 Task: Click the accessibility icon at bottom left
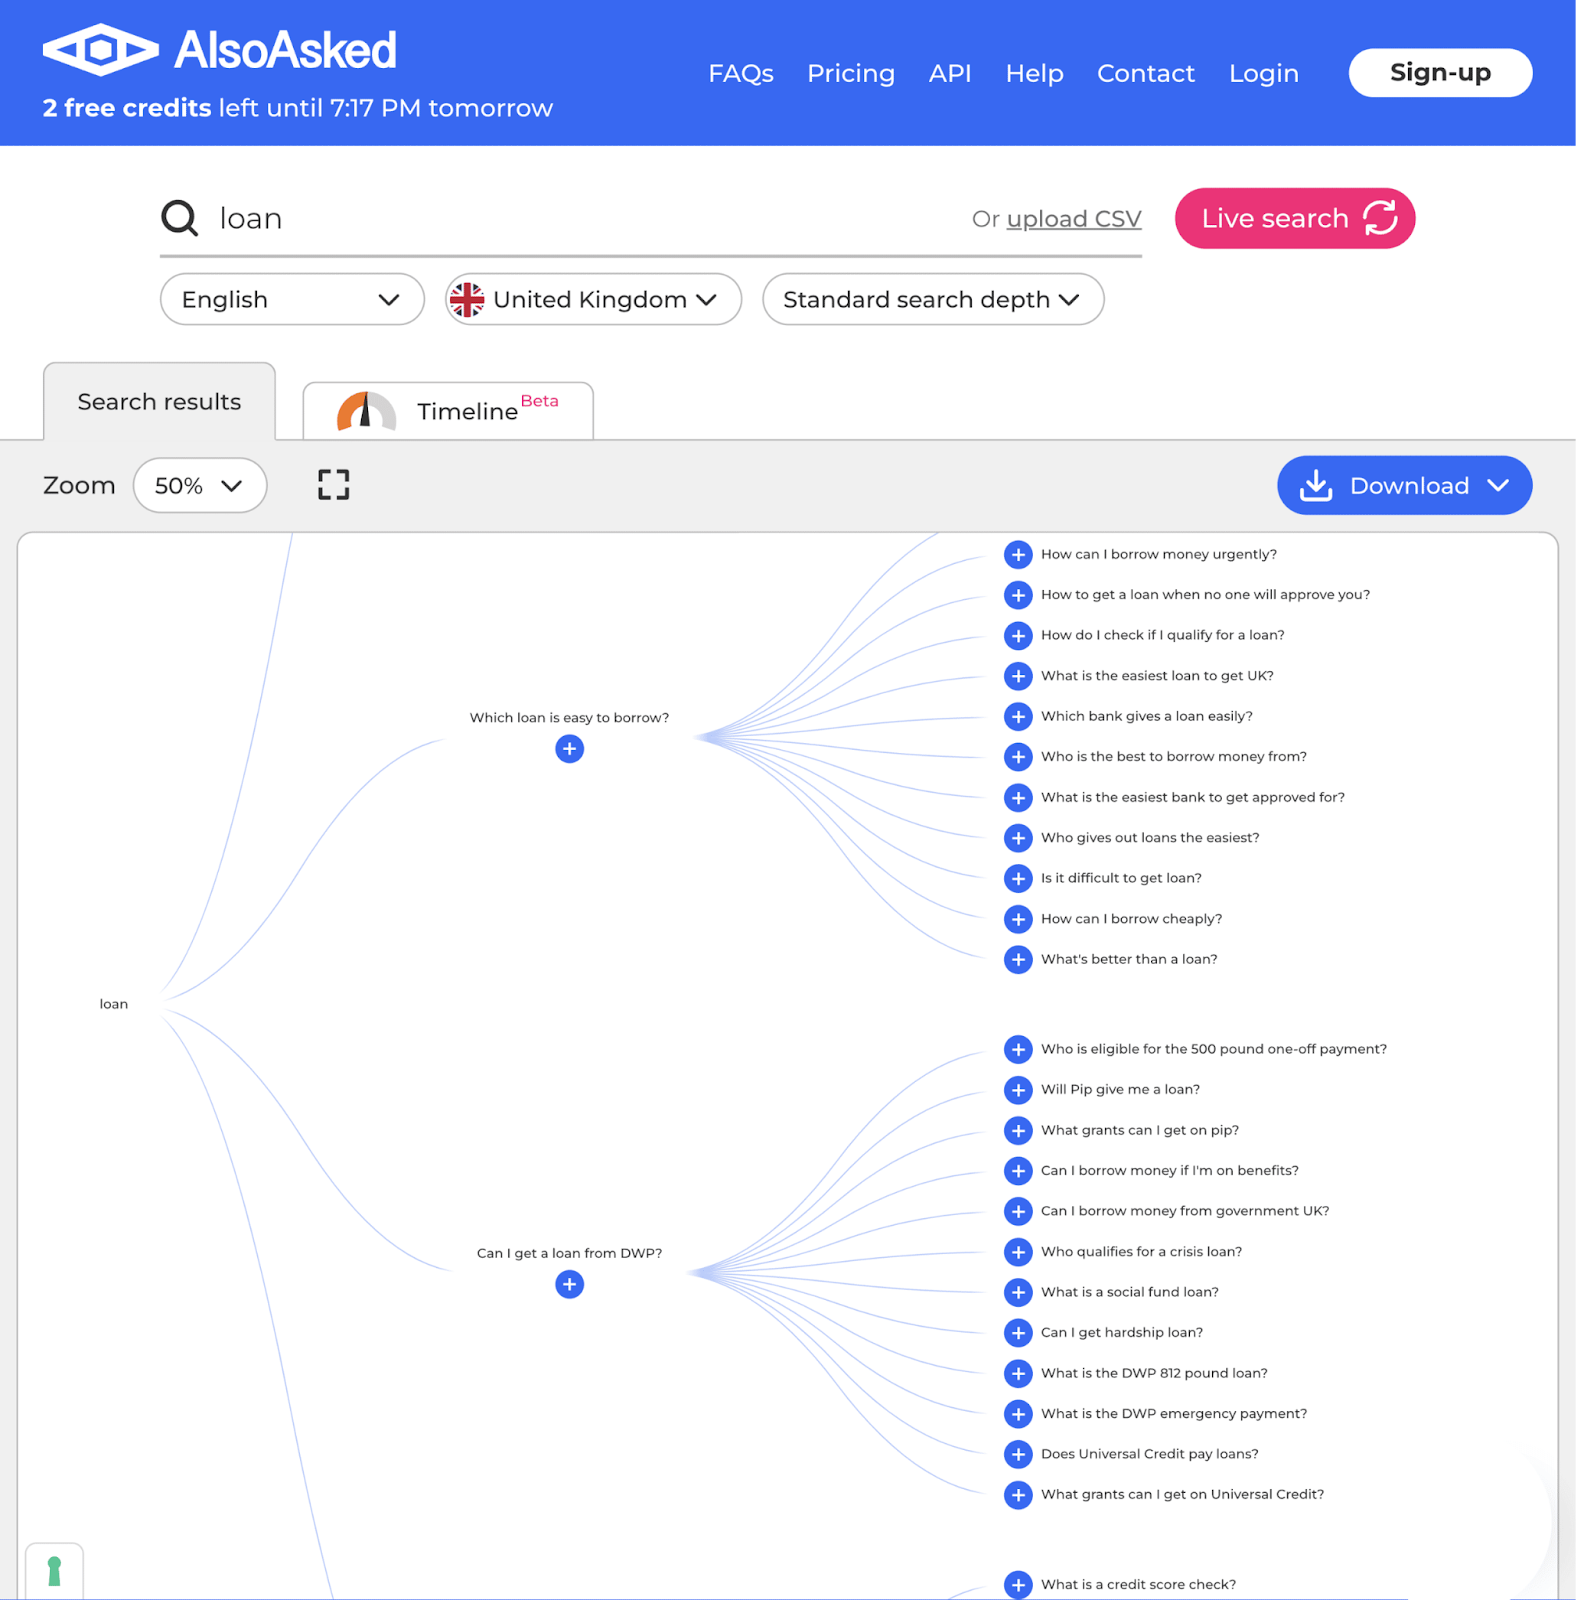coord(56,1569)
